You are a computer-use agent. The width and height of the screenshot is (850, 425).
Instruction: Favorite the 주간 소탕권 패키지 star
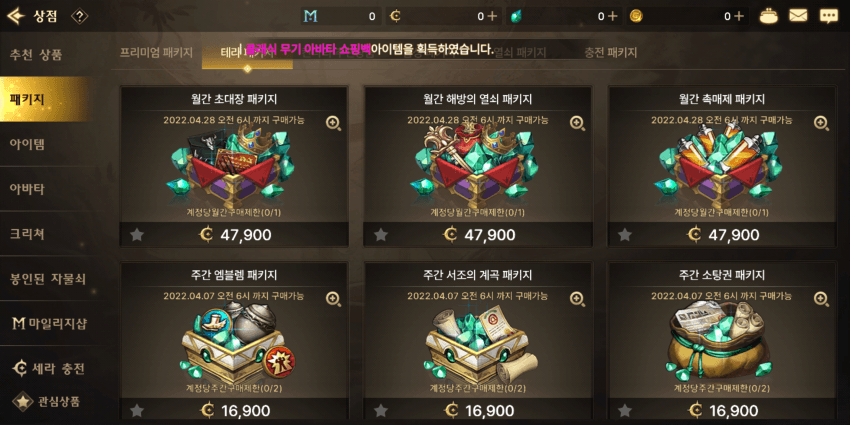(x=625, y=410)
